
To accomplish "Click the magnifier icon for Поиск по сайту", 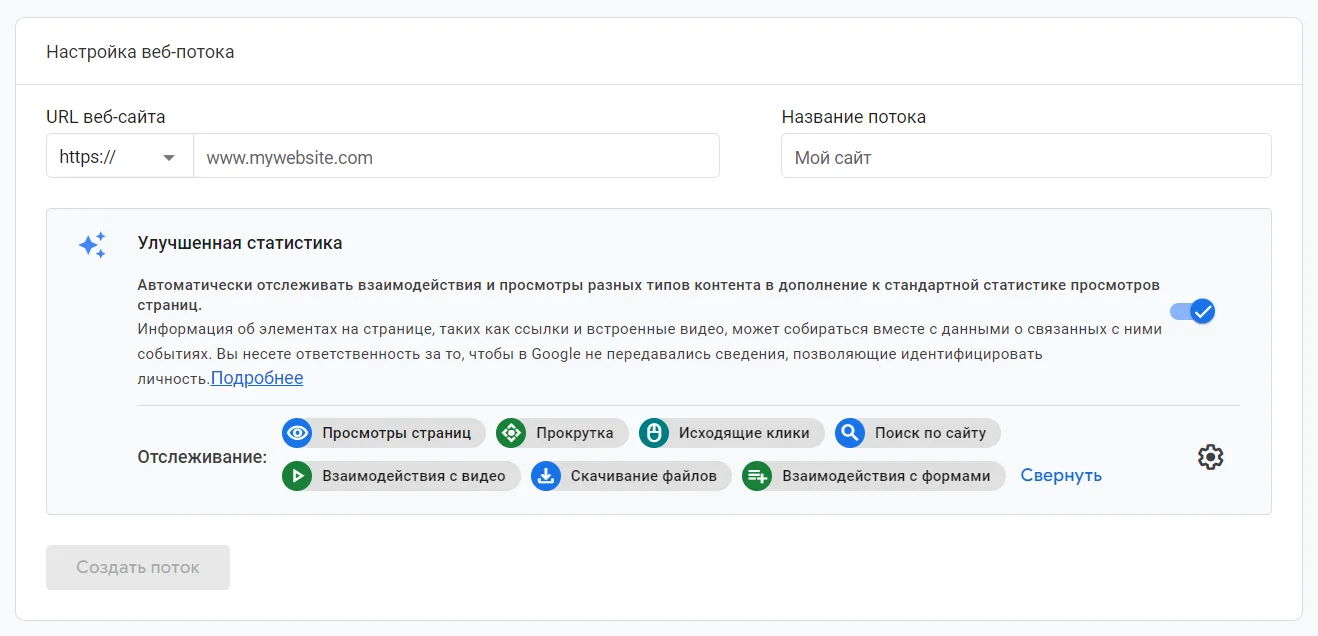I will [x=850, y=433].
